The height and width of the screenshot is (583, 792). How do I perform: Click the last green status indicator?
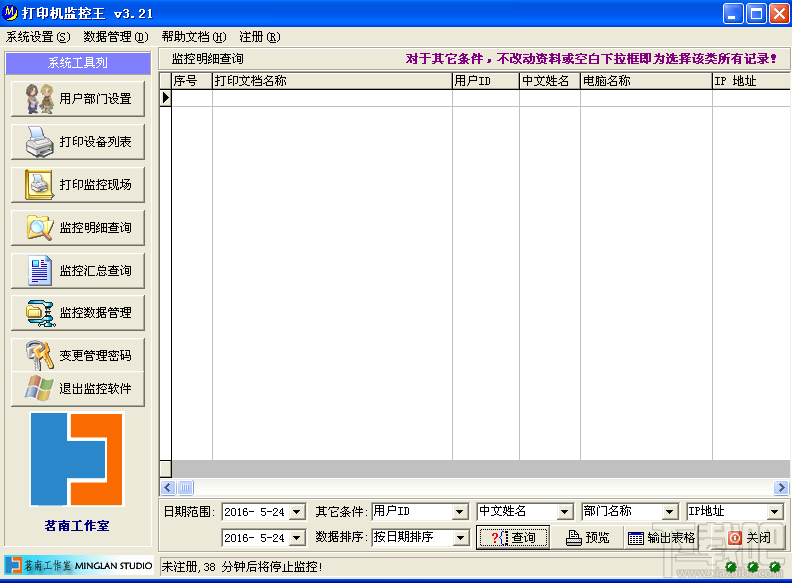pos(775,567)
